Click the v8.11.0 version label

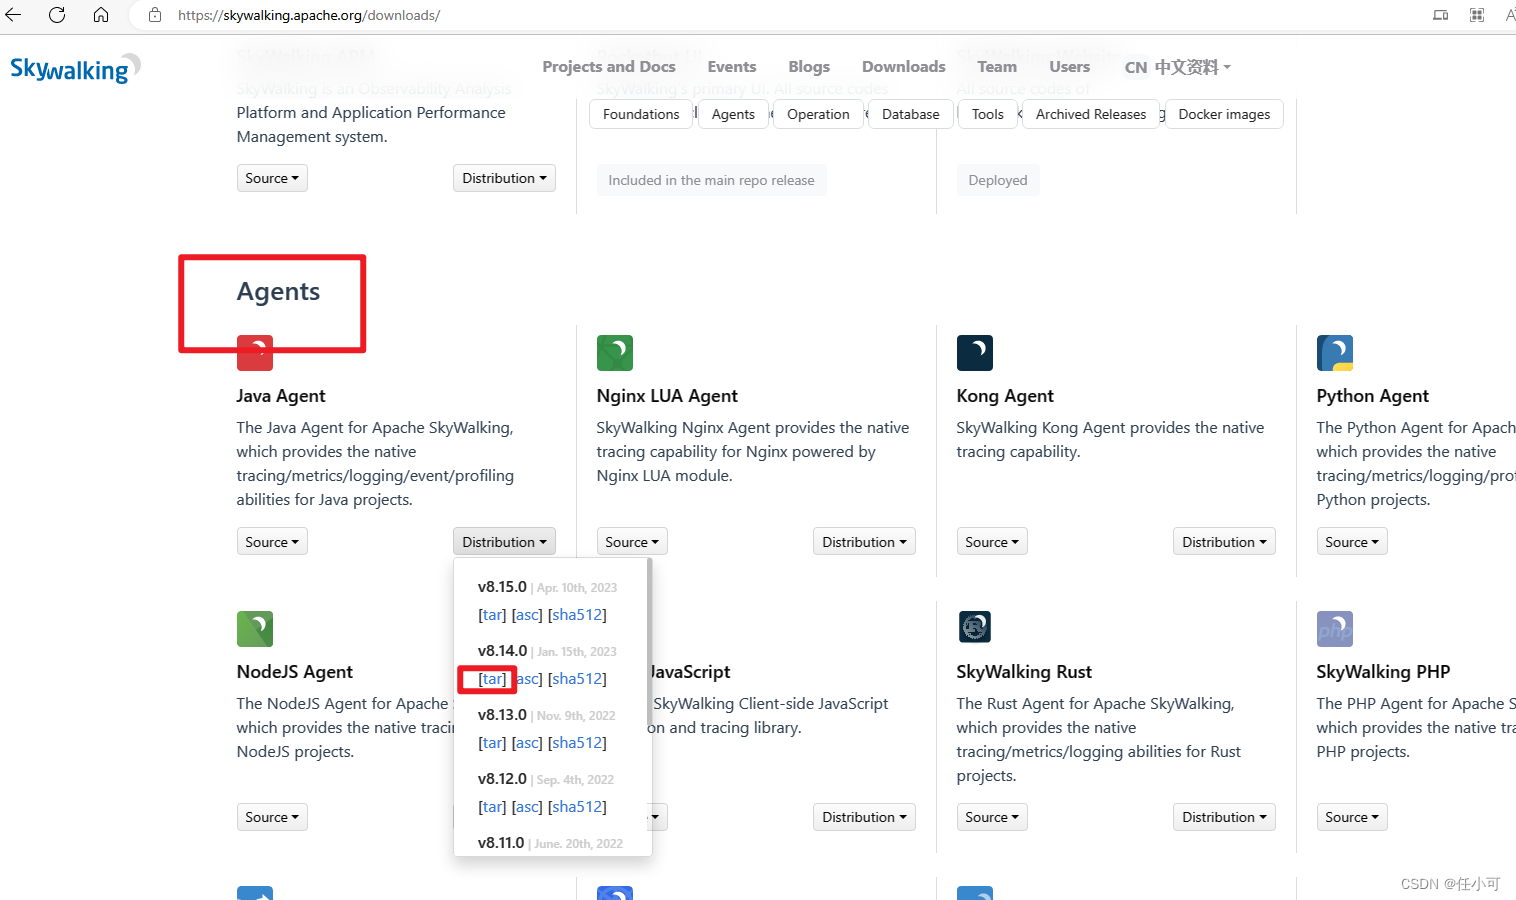[501, 843]
